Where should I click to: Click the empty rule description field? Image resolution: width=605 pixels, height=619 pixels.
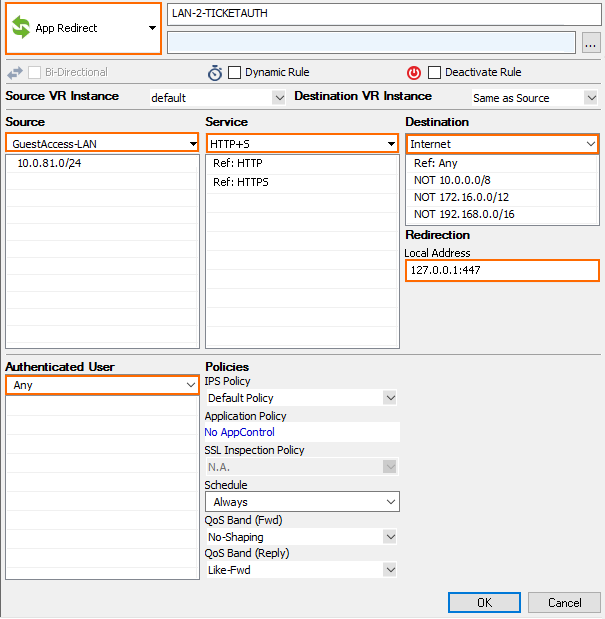coord(371,43)
